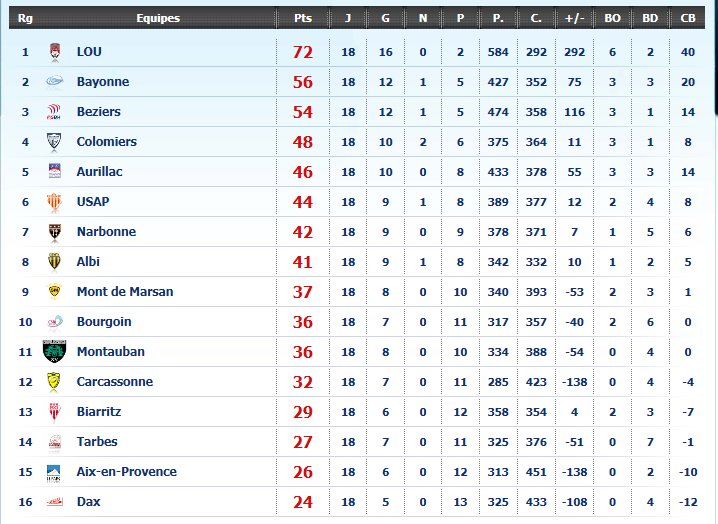Sort table by Pts column header
718x524 pixels.
(303, 18)
